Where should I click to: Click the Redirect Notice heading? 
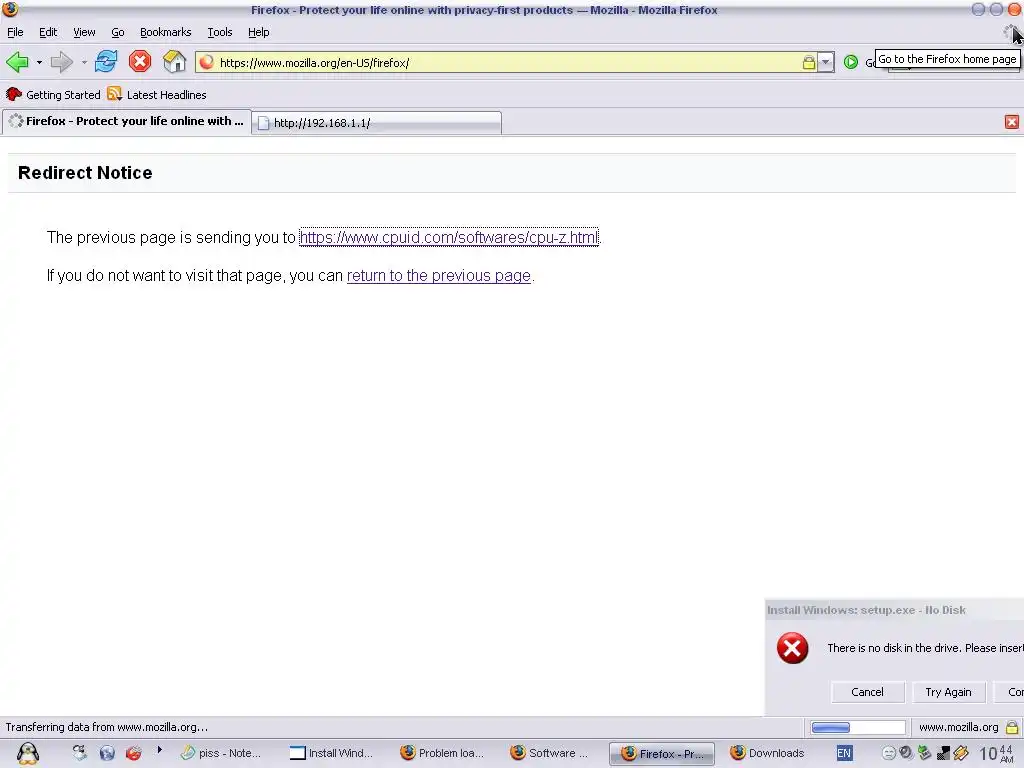85,172
